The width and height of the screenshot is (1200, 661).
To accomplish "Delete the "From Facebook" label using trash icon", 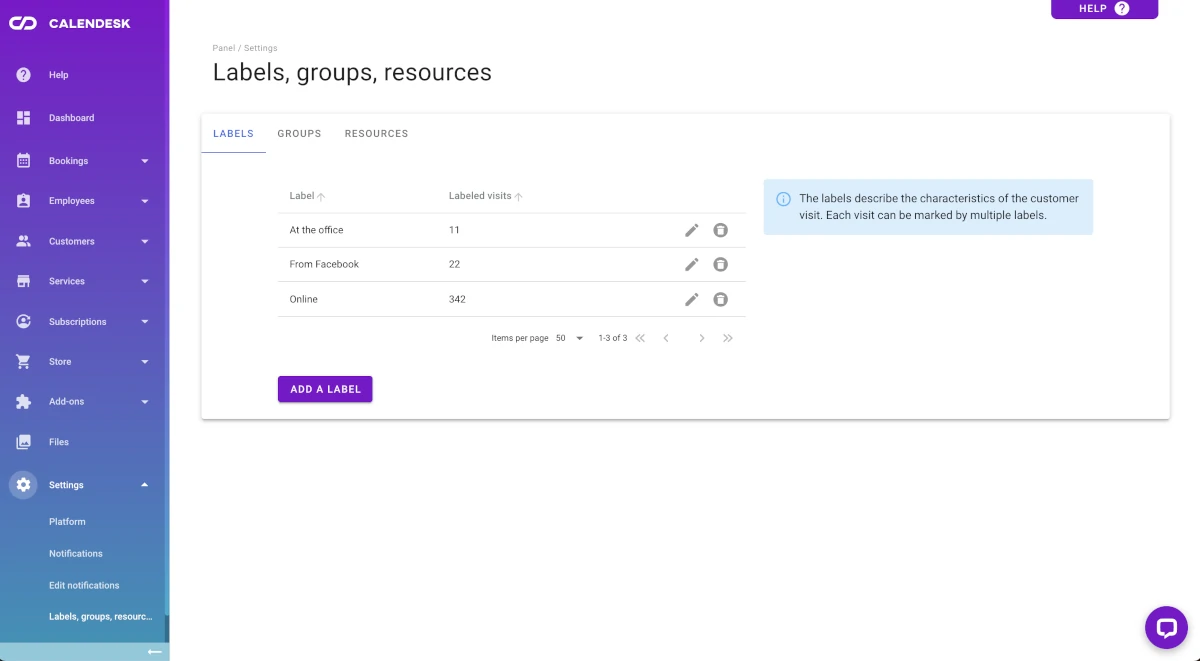I will click(721, 264).
